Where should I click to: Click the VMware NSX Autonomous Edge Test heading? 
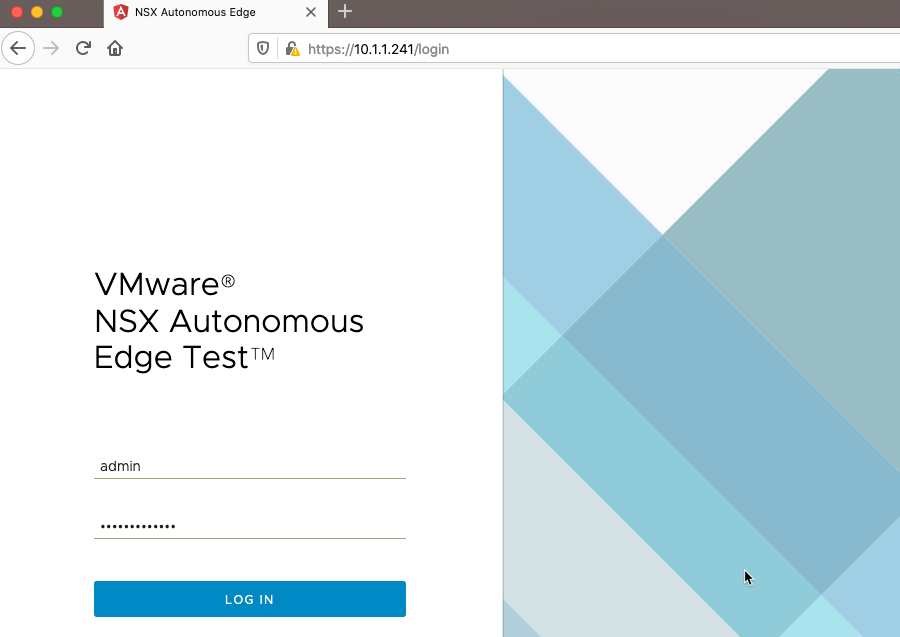(x=229, y=321)
